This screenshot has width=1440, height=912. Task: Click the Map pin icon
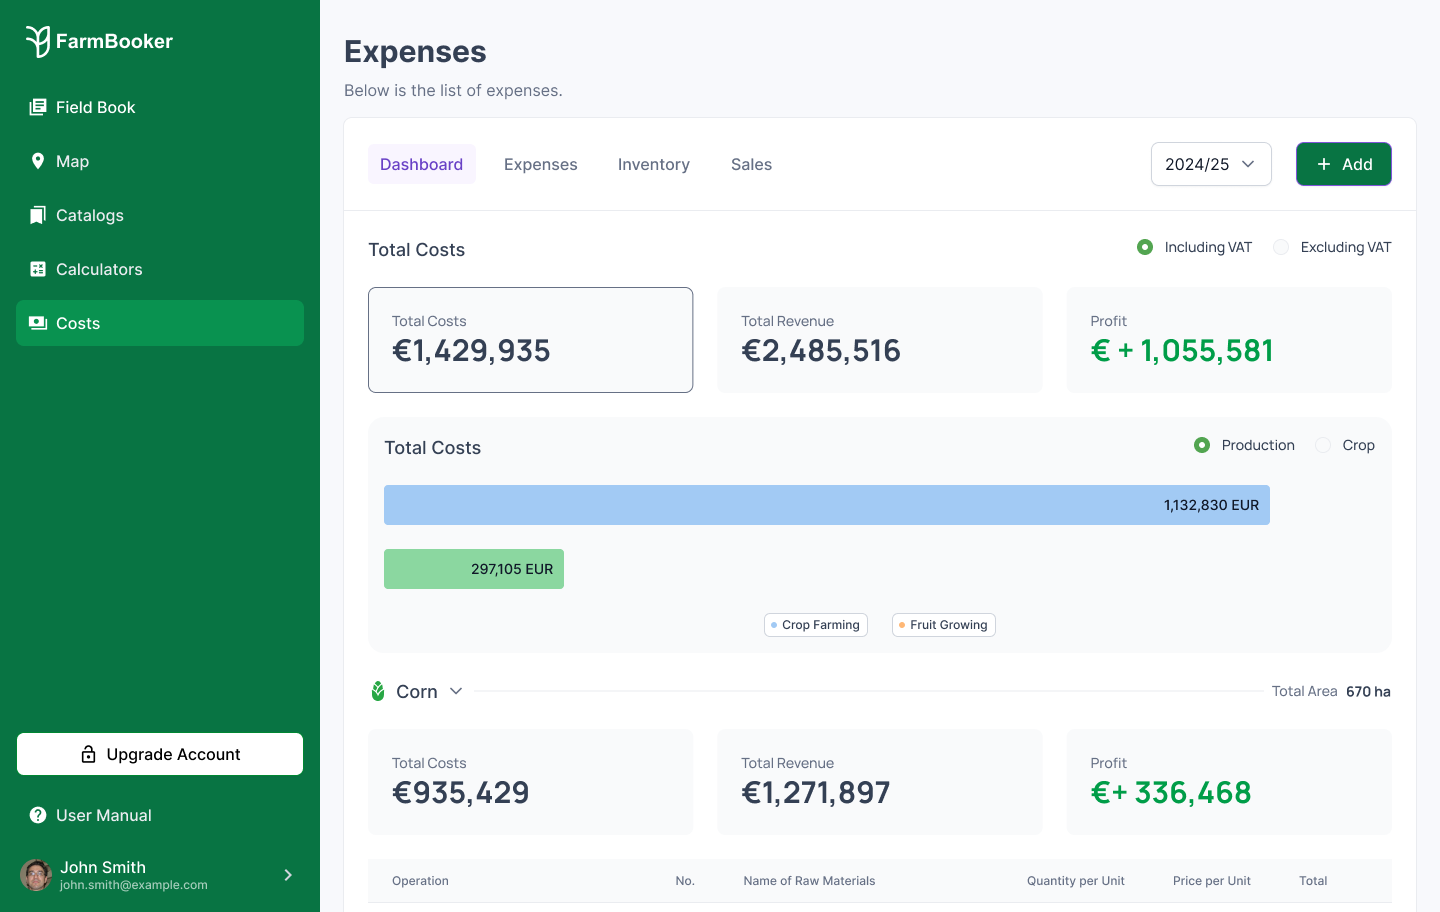pos(38,161)
